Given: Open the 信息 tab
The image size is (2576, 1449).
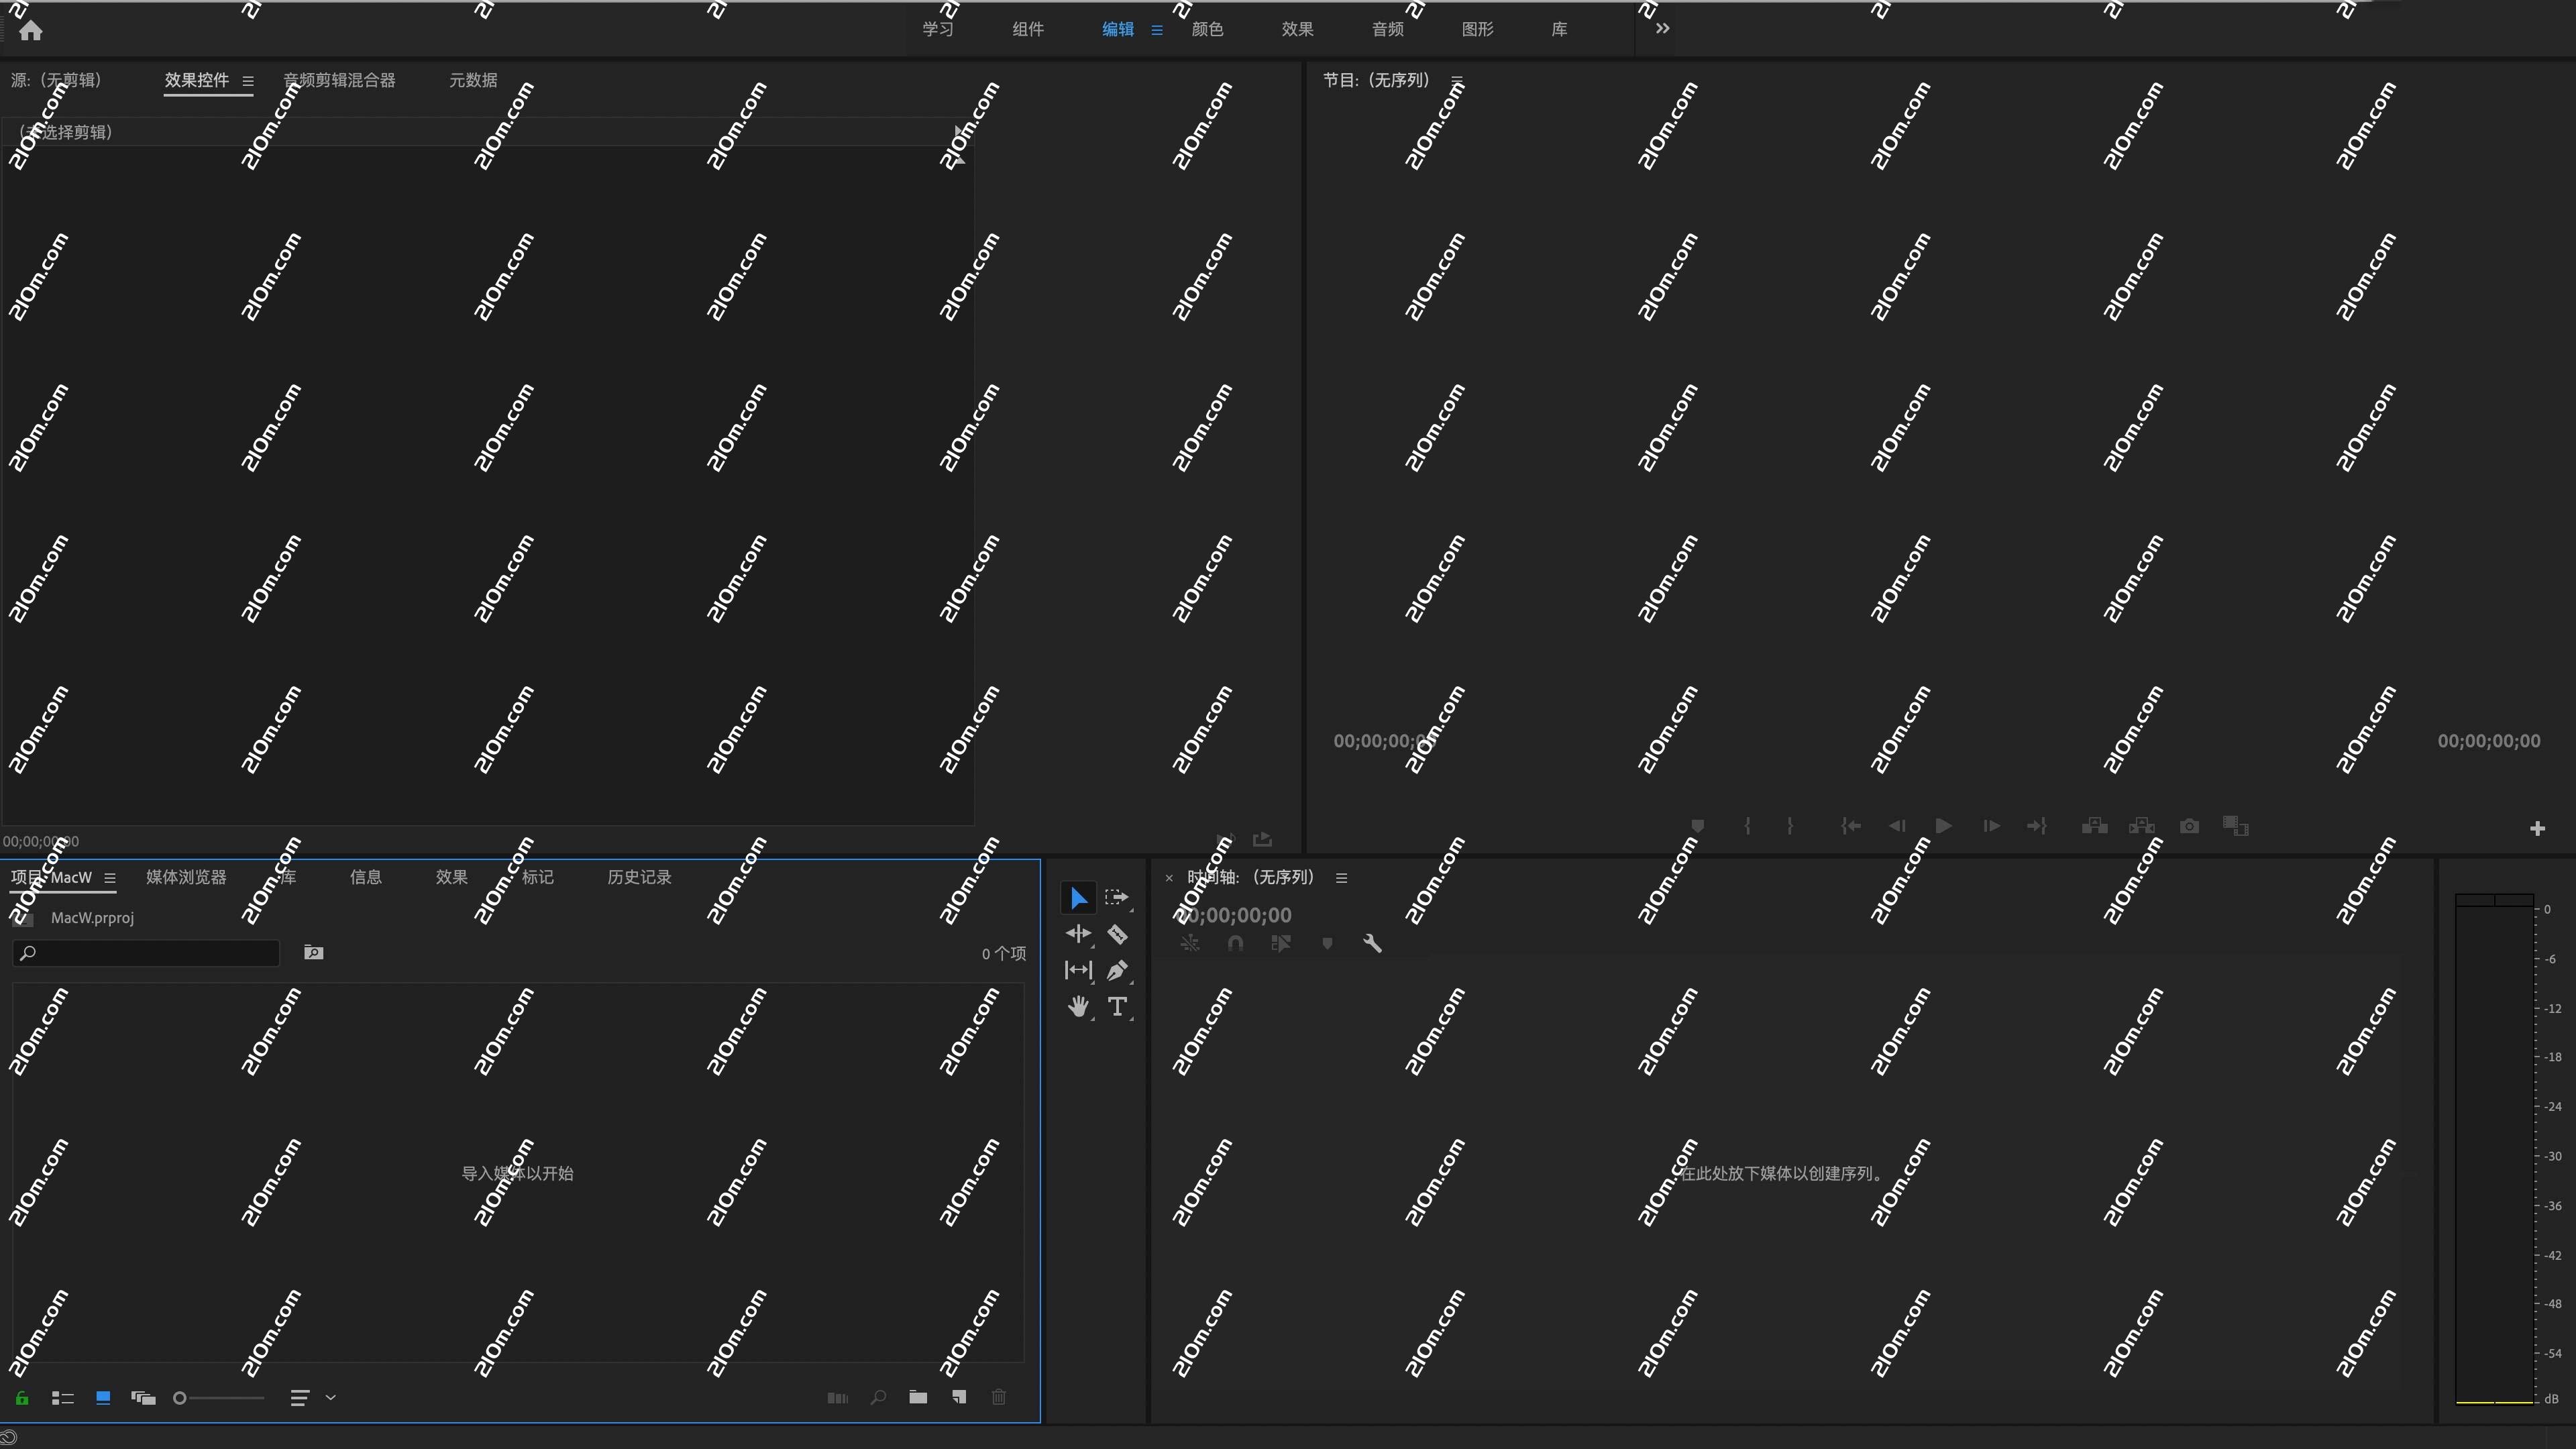Looking at the screenshot, I should coord(366,877).
